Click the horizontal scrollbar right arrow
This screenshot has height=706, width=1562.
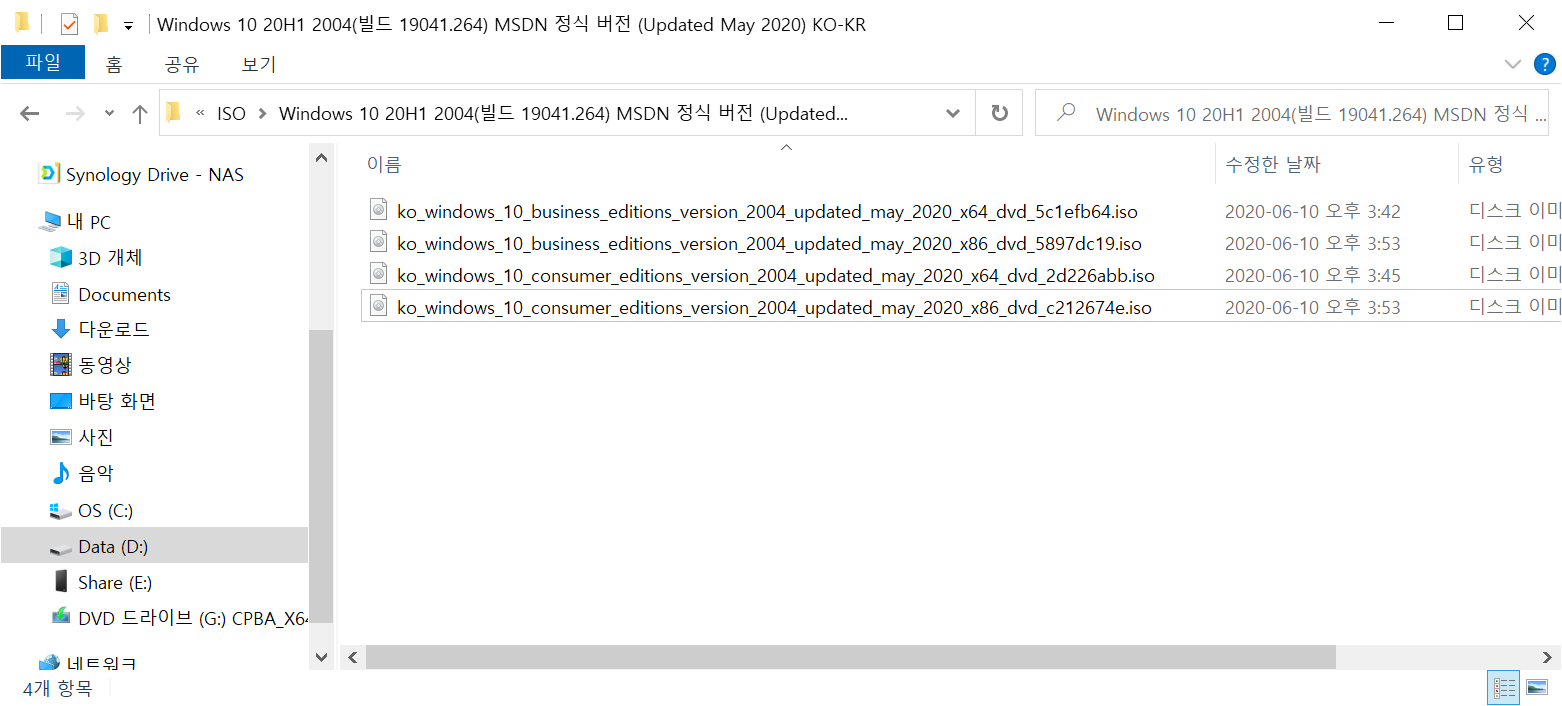click(1548, 657)
